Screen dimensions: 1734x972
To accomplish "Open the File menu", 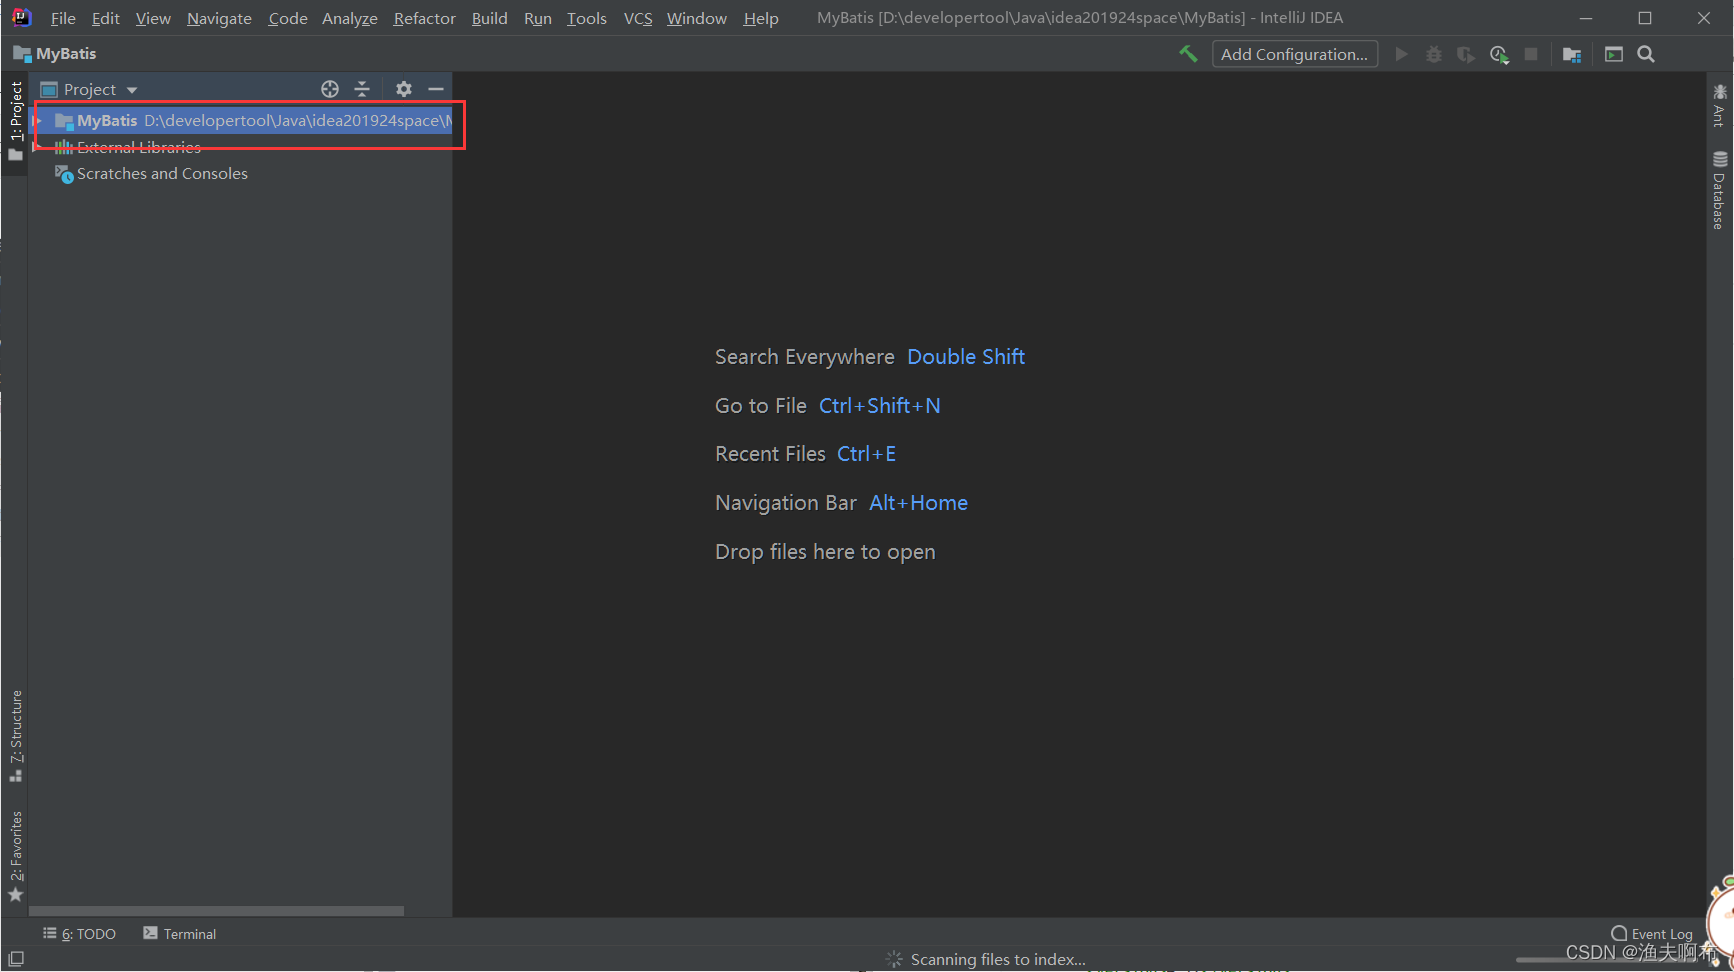I will pyautogui.click(x=63, y=18).
